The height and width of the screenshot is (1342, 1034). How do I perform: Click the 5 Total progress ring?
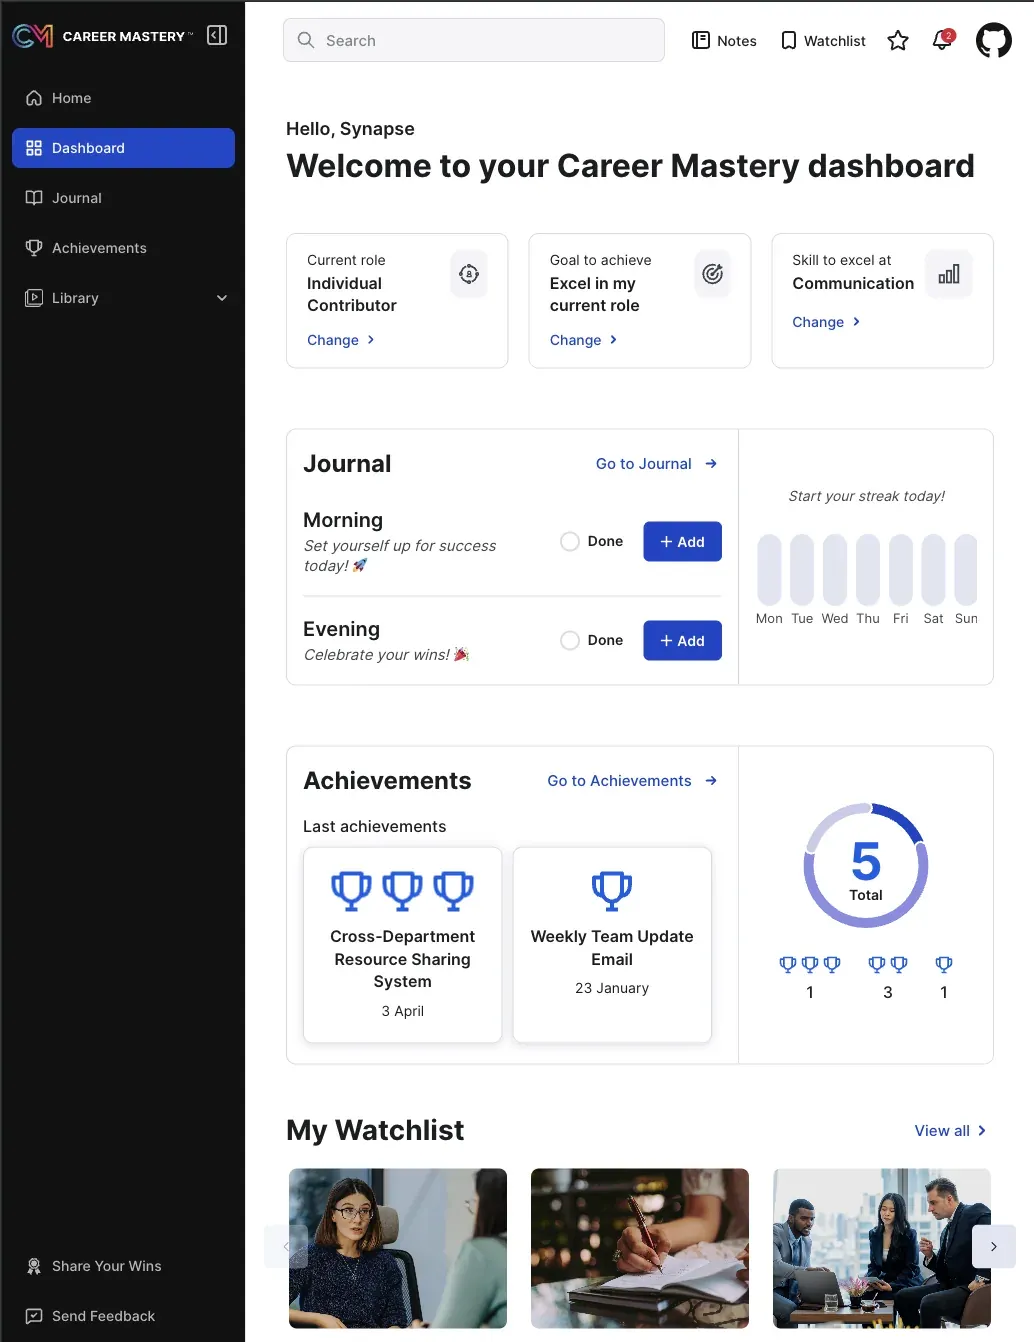tap(866, 865)
